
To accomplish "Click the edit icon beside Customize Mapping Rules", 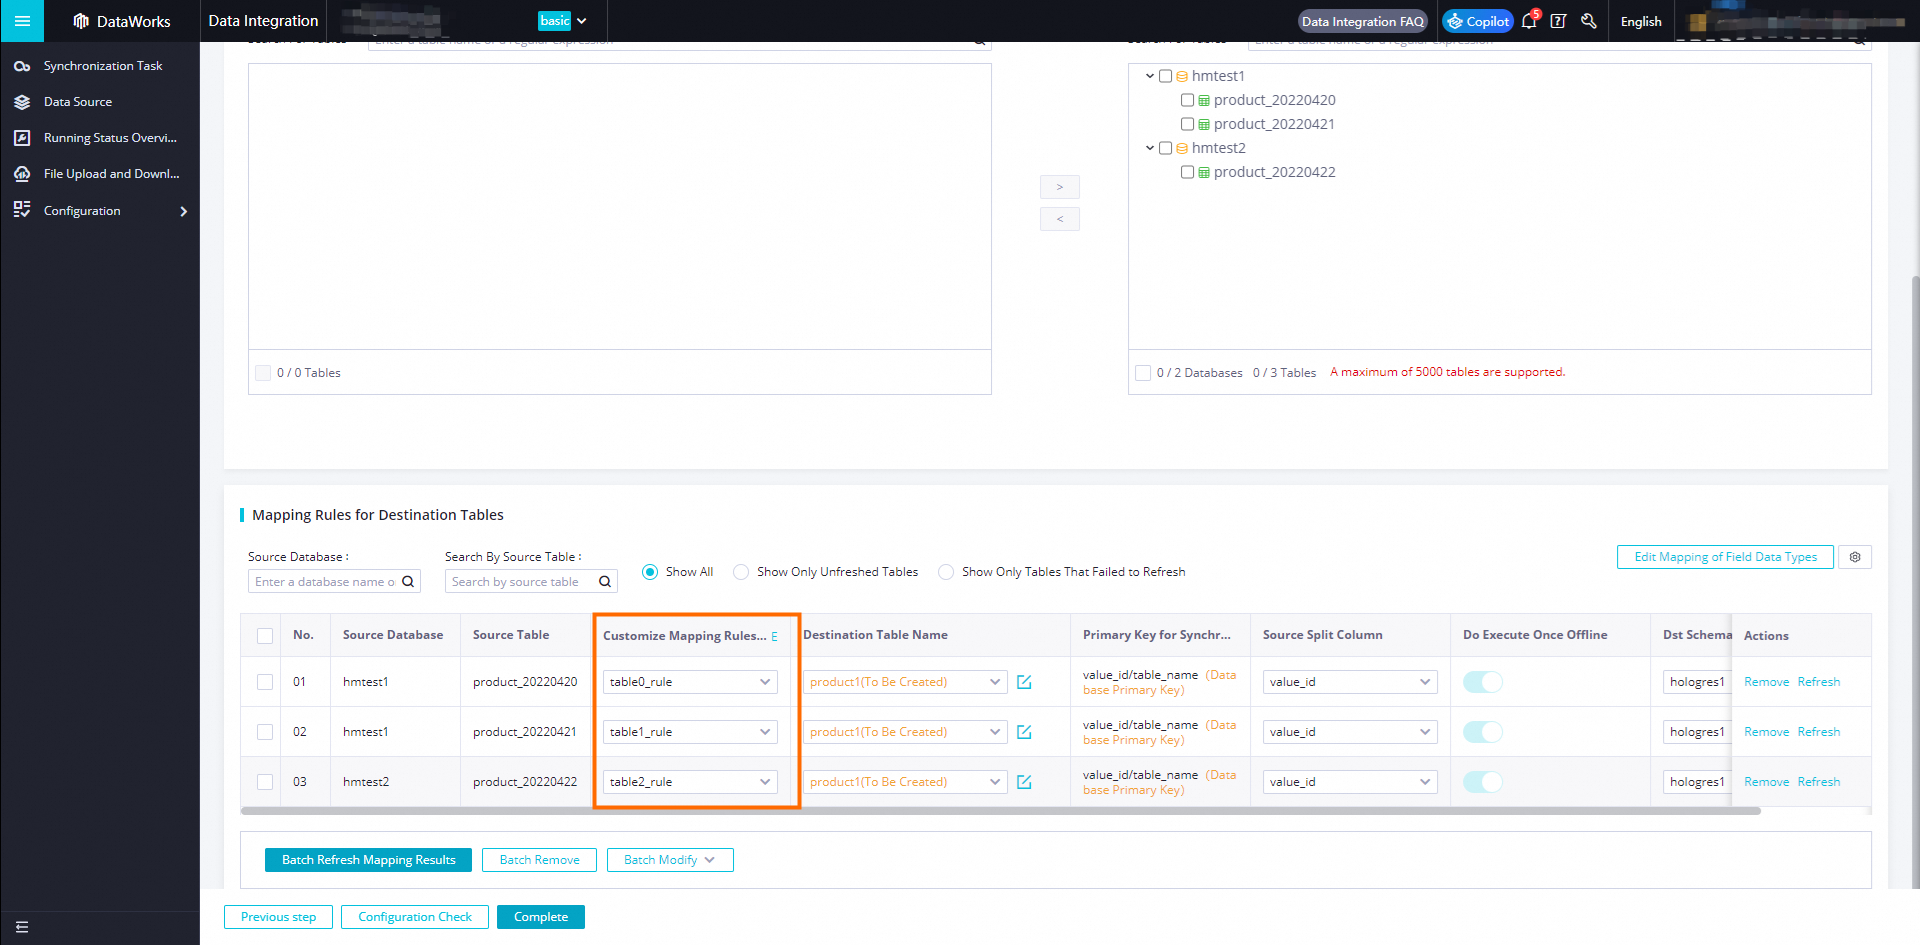I will pos(775,636).
